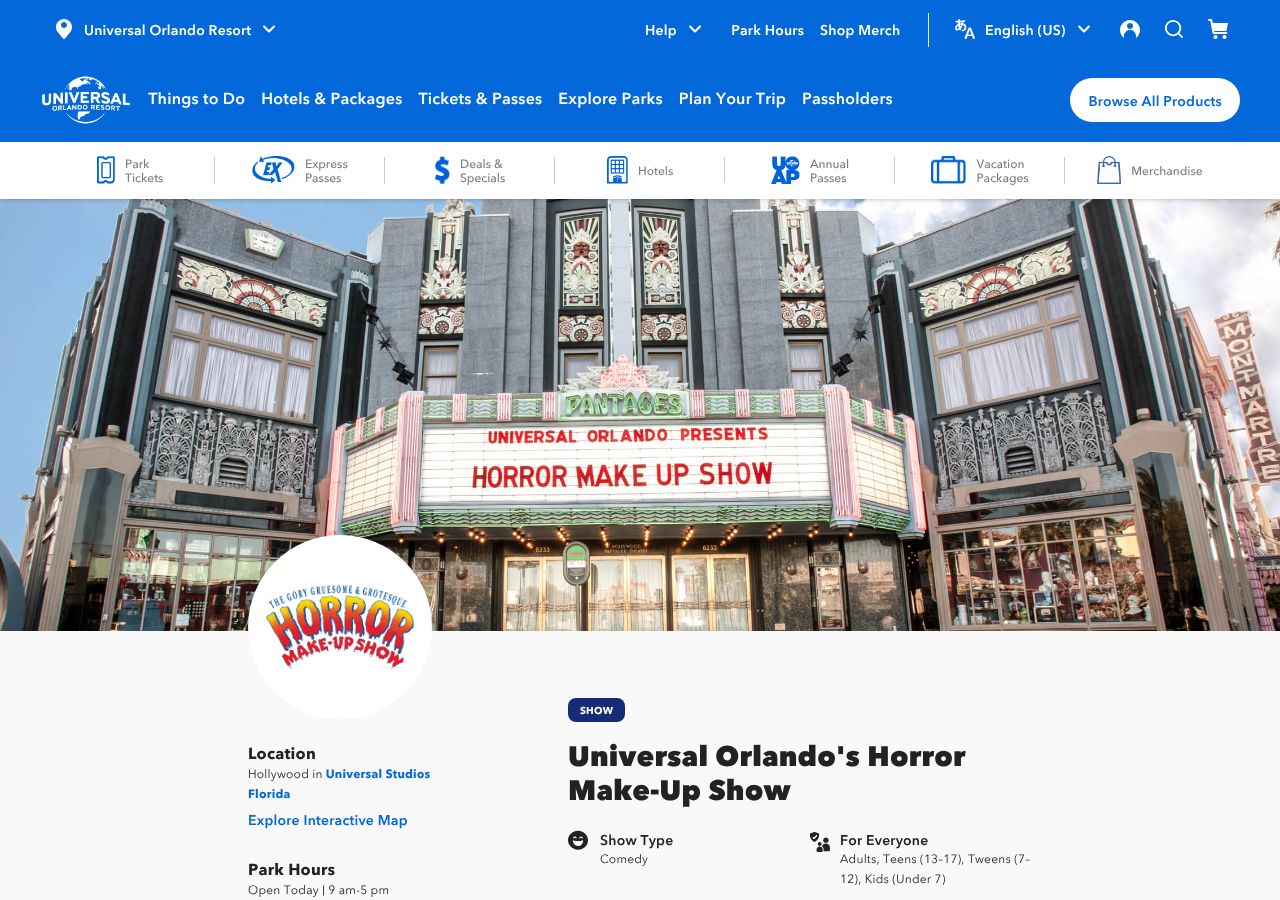Click the Browse All Products button
Viewport: 1280px width, 900px height.
click(x=1155, y=100)
